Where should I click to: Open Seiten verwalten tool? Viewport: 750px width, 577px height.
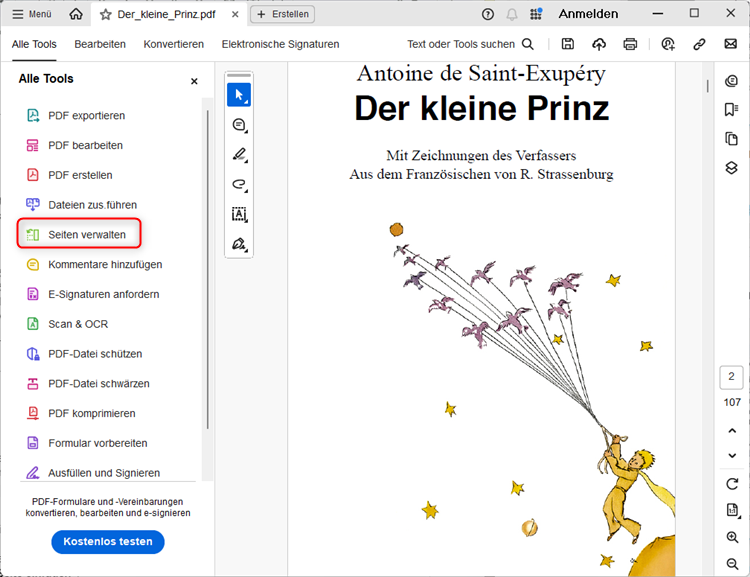coord(79,233)
